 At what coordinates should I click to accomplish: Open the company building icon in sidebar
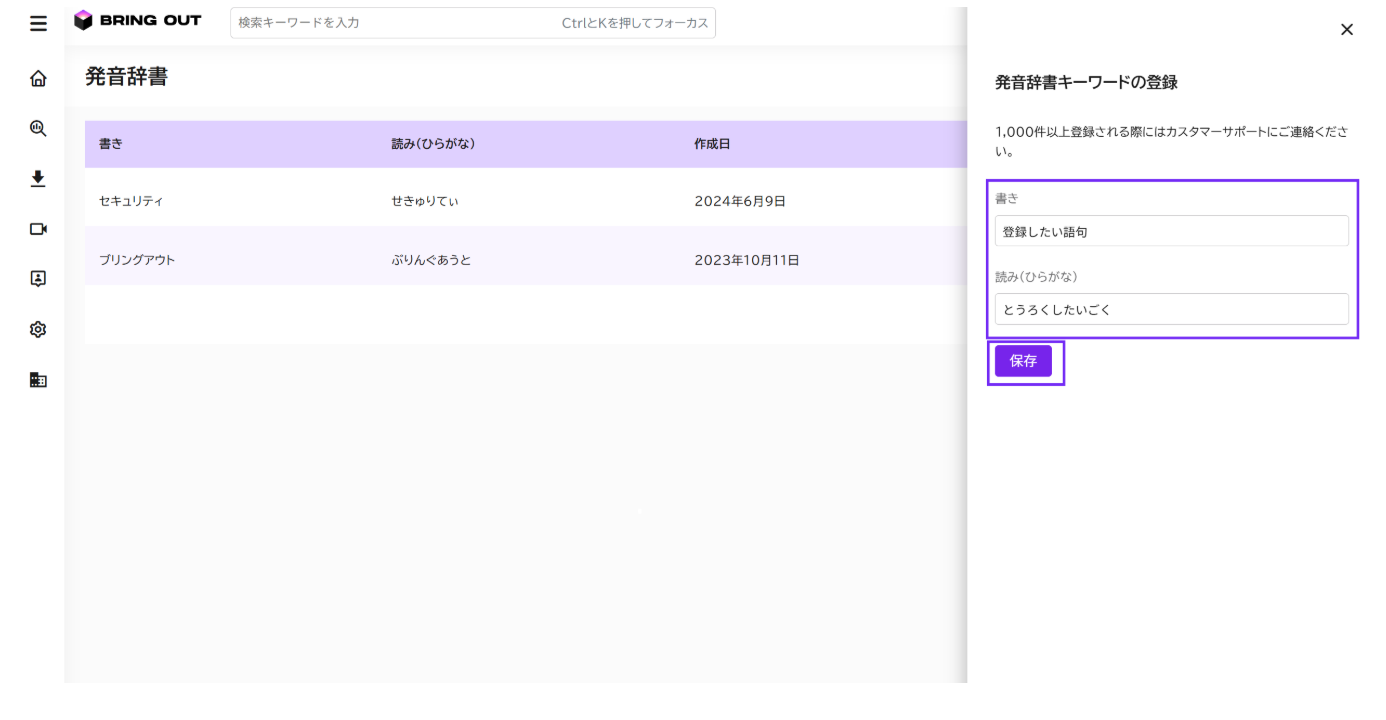(x=38, y=380)
